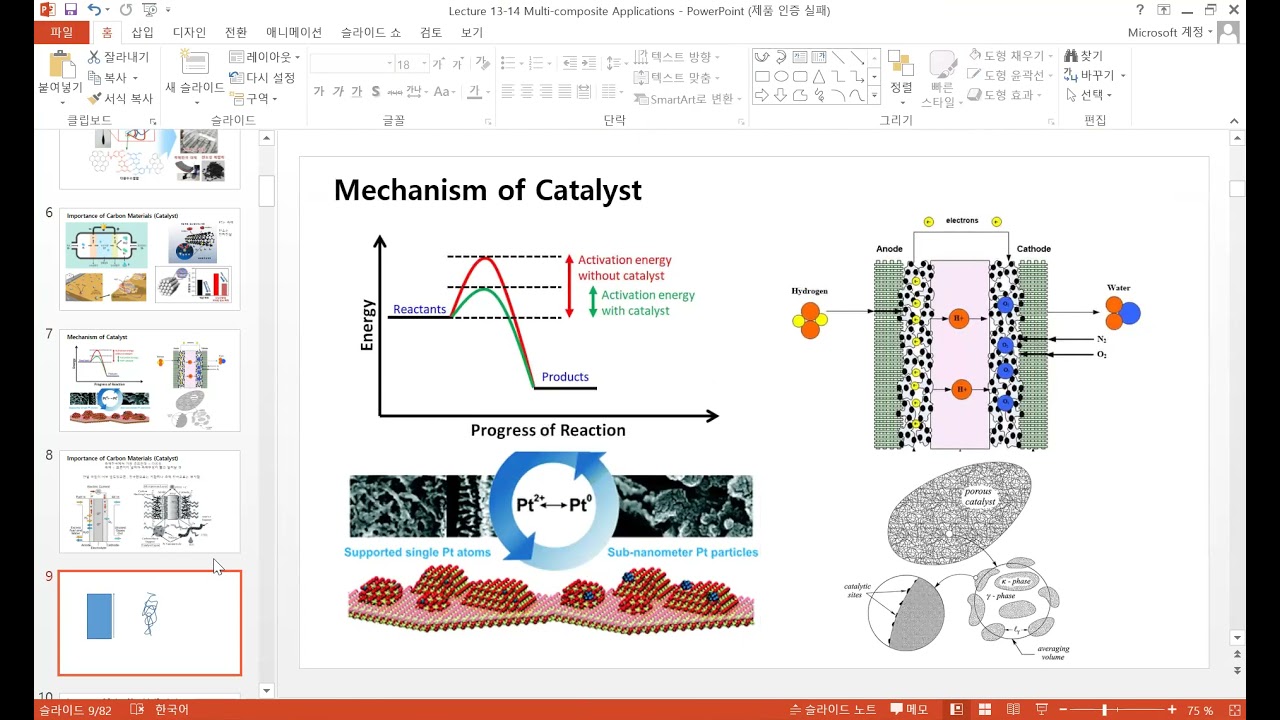Screen dimensions: 1280x720
Task: Click the 서식 복사 (Format Painter) button
Action: point(121,98)
